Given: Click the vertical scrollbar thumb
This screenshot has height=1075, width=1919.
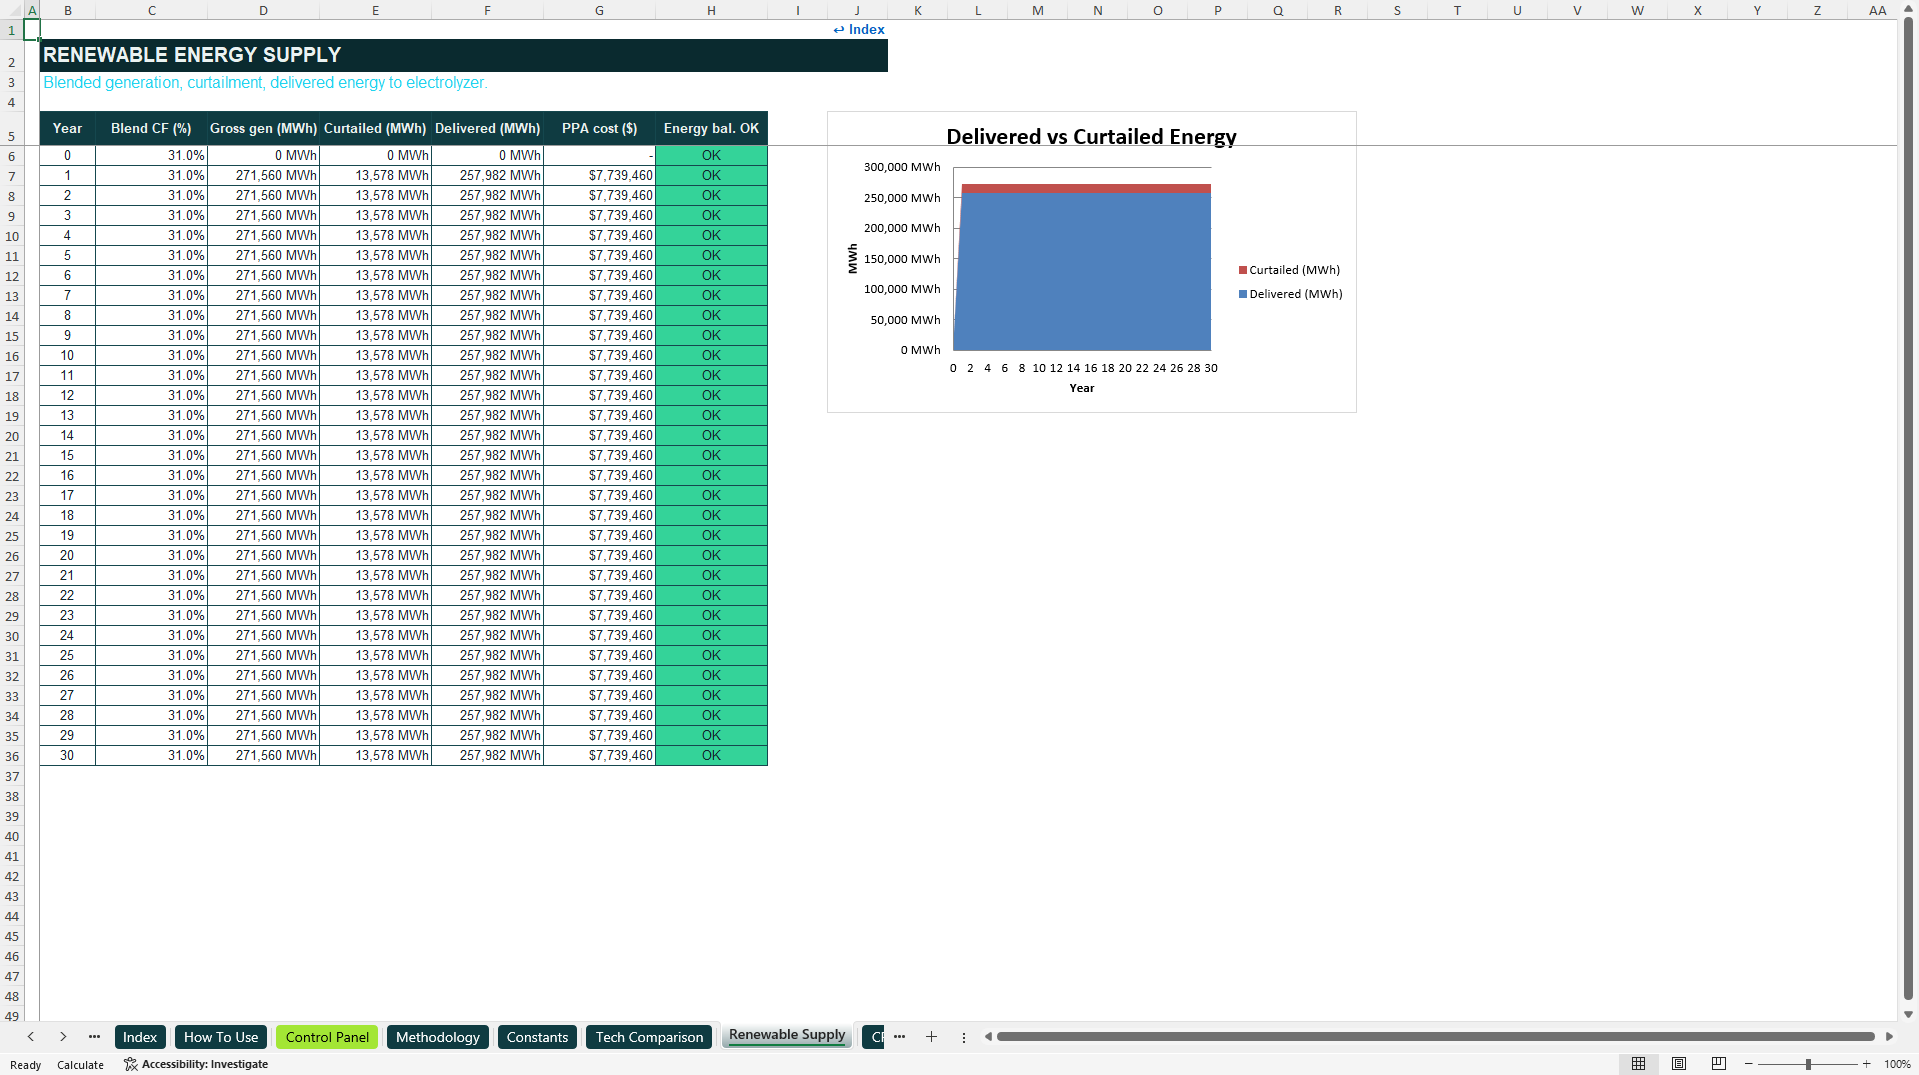Looking at the screenshot, I should coord(1908,510).
